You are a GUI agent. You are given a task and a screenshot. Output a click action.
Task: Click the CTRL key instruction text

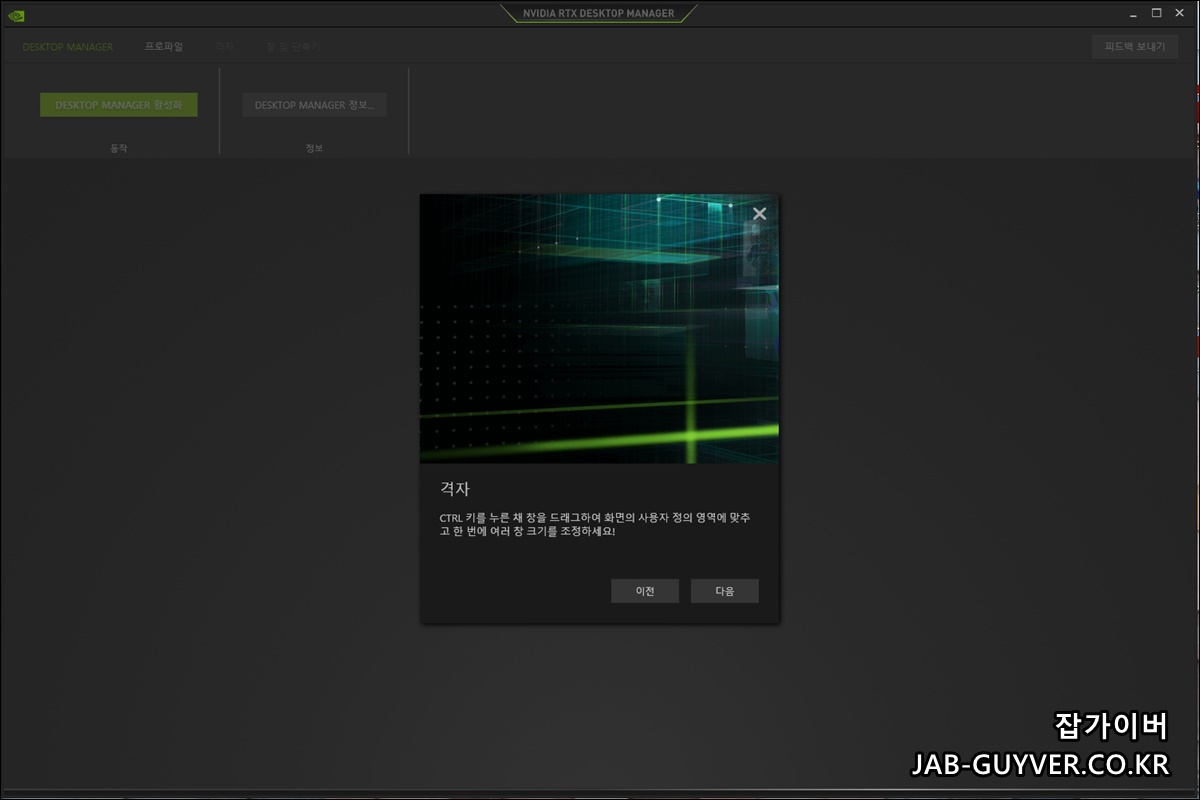pos(595,524)
